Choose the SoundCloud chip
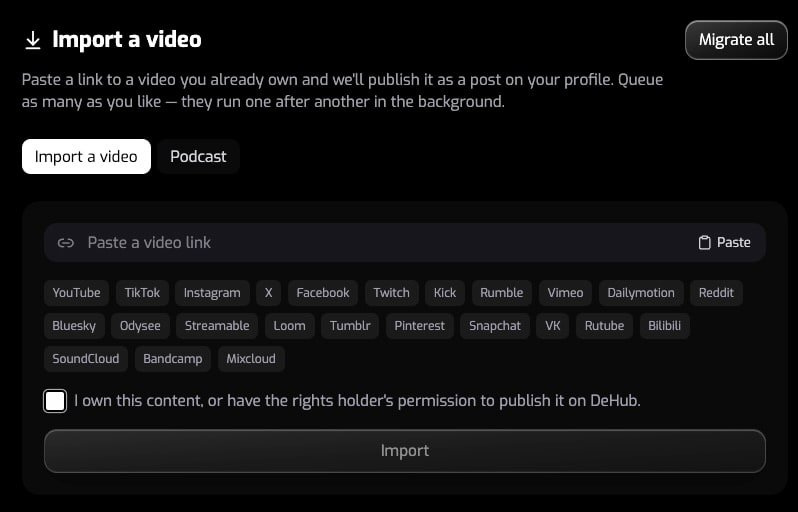The image size is (798, 512). coord(86,359)
